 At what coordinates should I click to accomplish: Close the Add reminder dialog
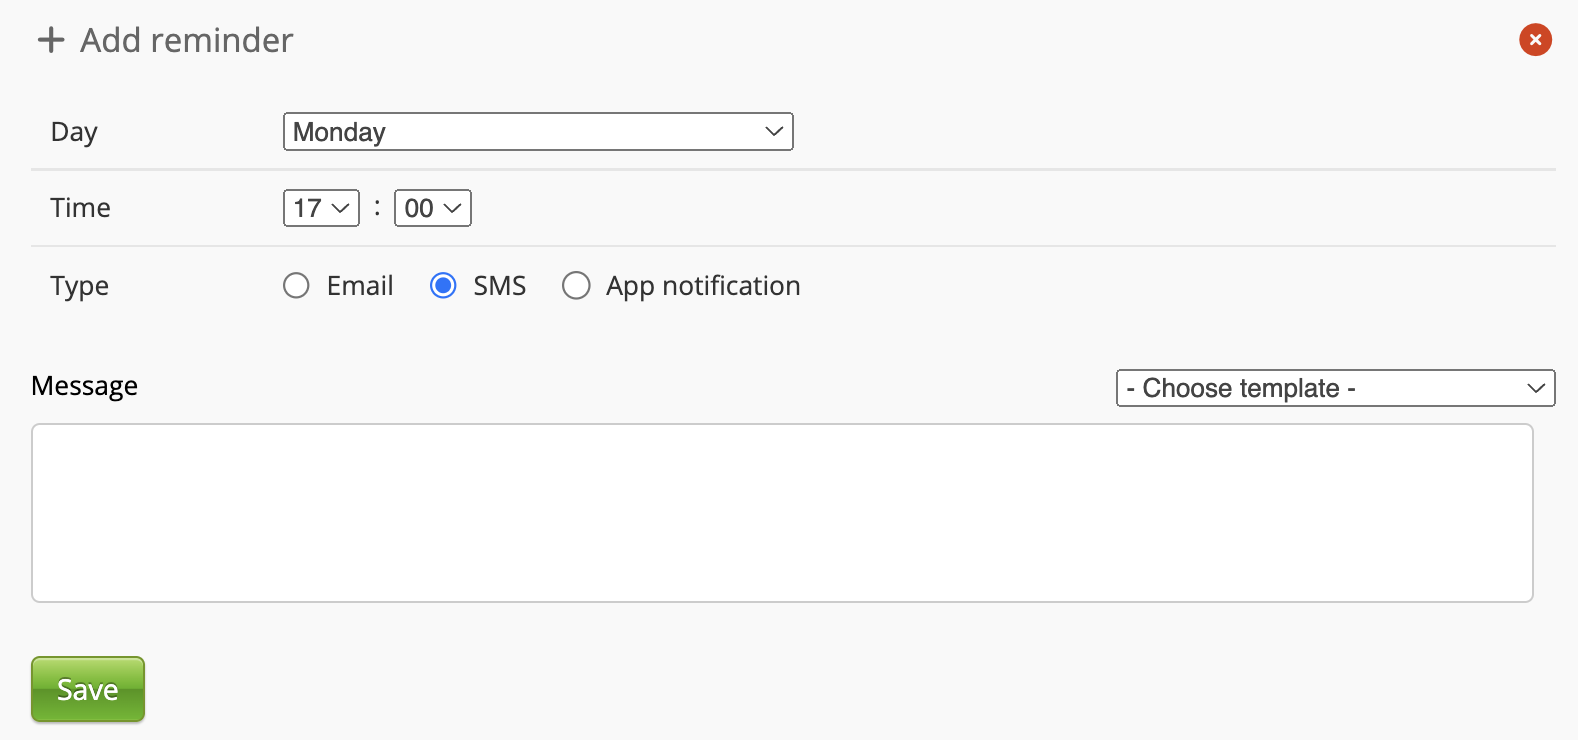click(x=1535, y=40)
